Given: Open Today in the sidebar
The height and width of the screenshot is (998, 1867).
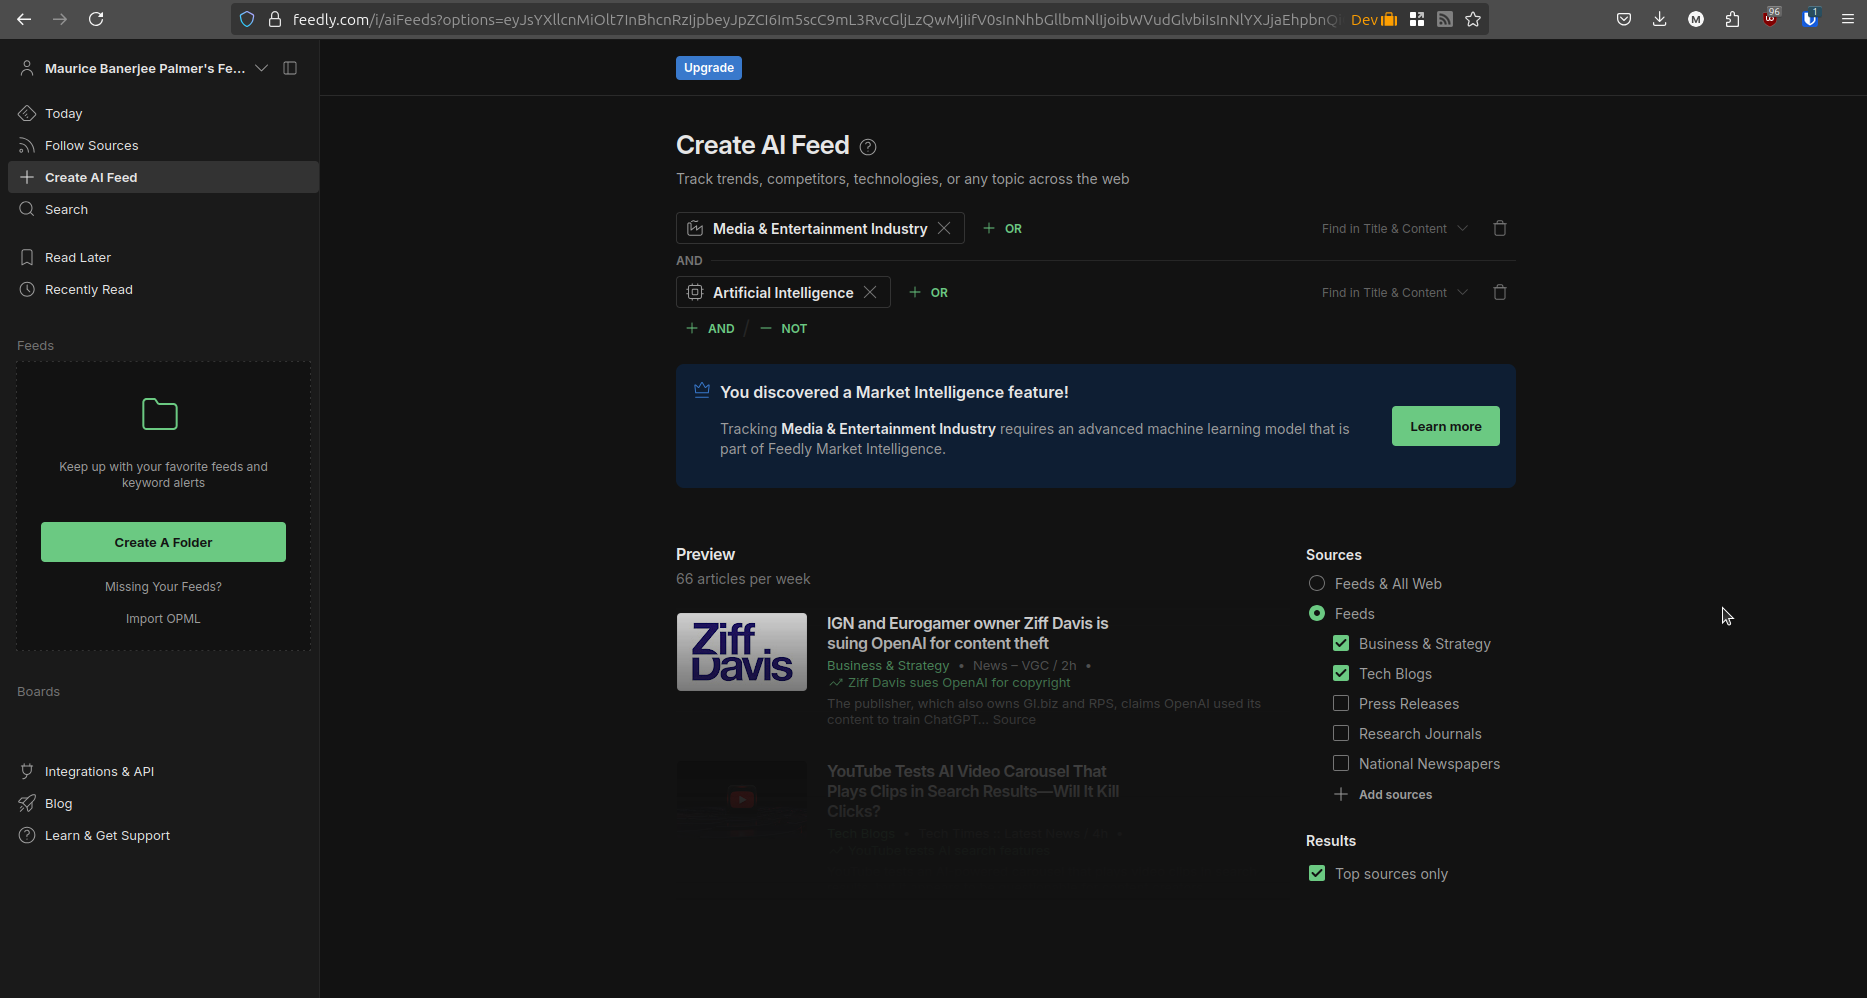Looking at the screenshot, I should coord(163,113).
